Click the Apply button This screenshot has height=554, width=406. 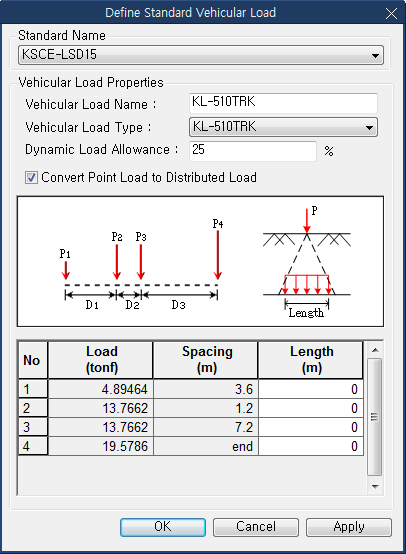pyautogui.click(x=349, y=527)
